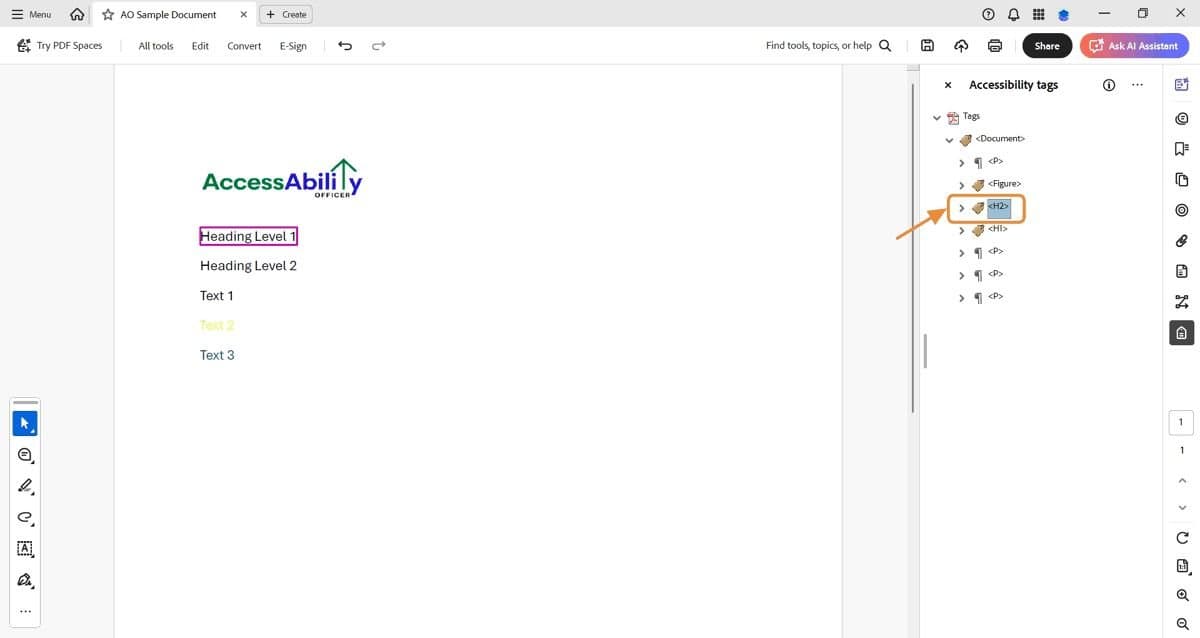Image resolution: width=1200 pixels, height=638 pixels.
Task: Open the Add Comment tool
Action: (24, 454)
